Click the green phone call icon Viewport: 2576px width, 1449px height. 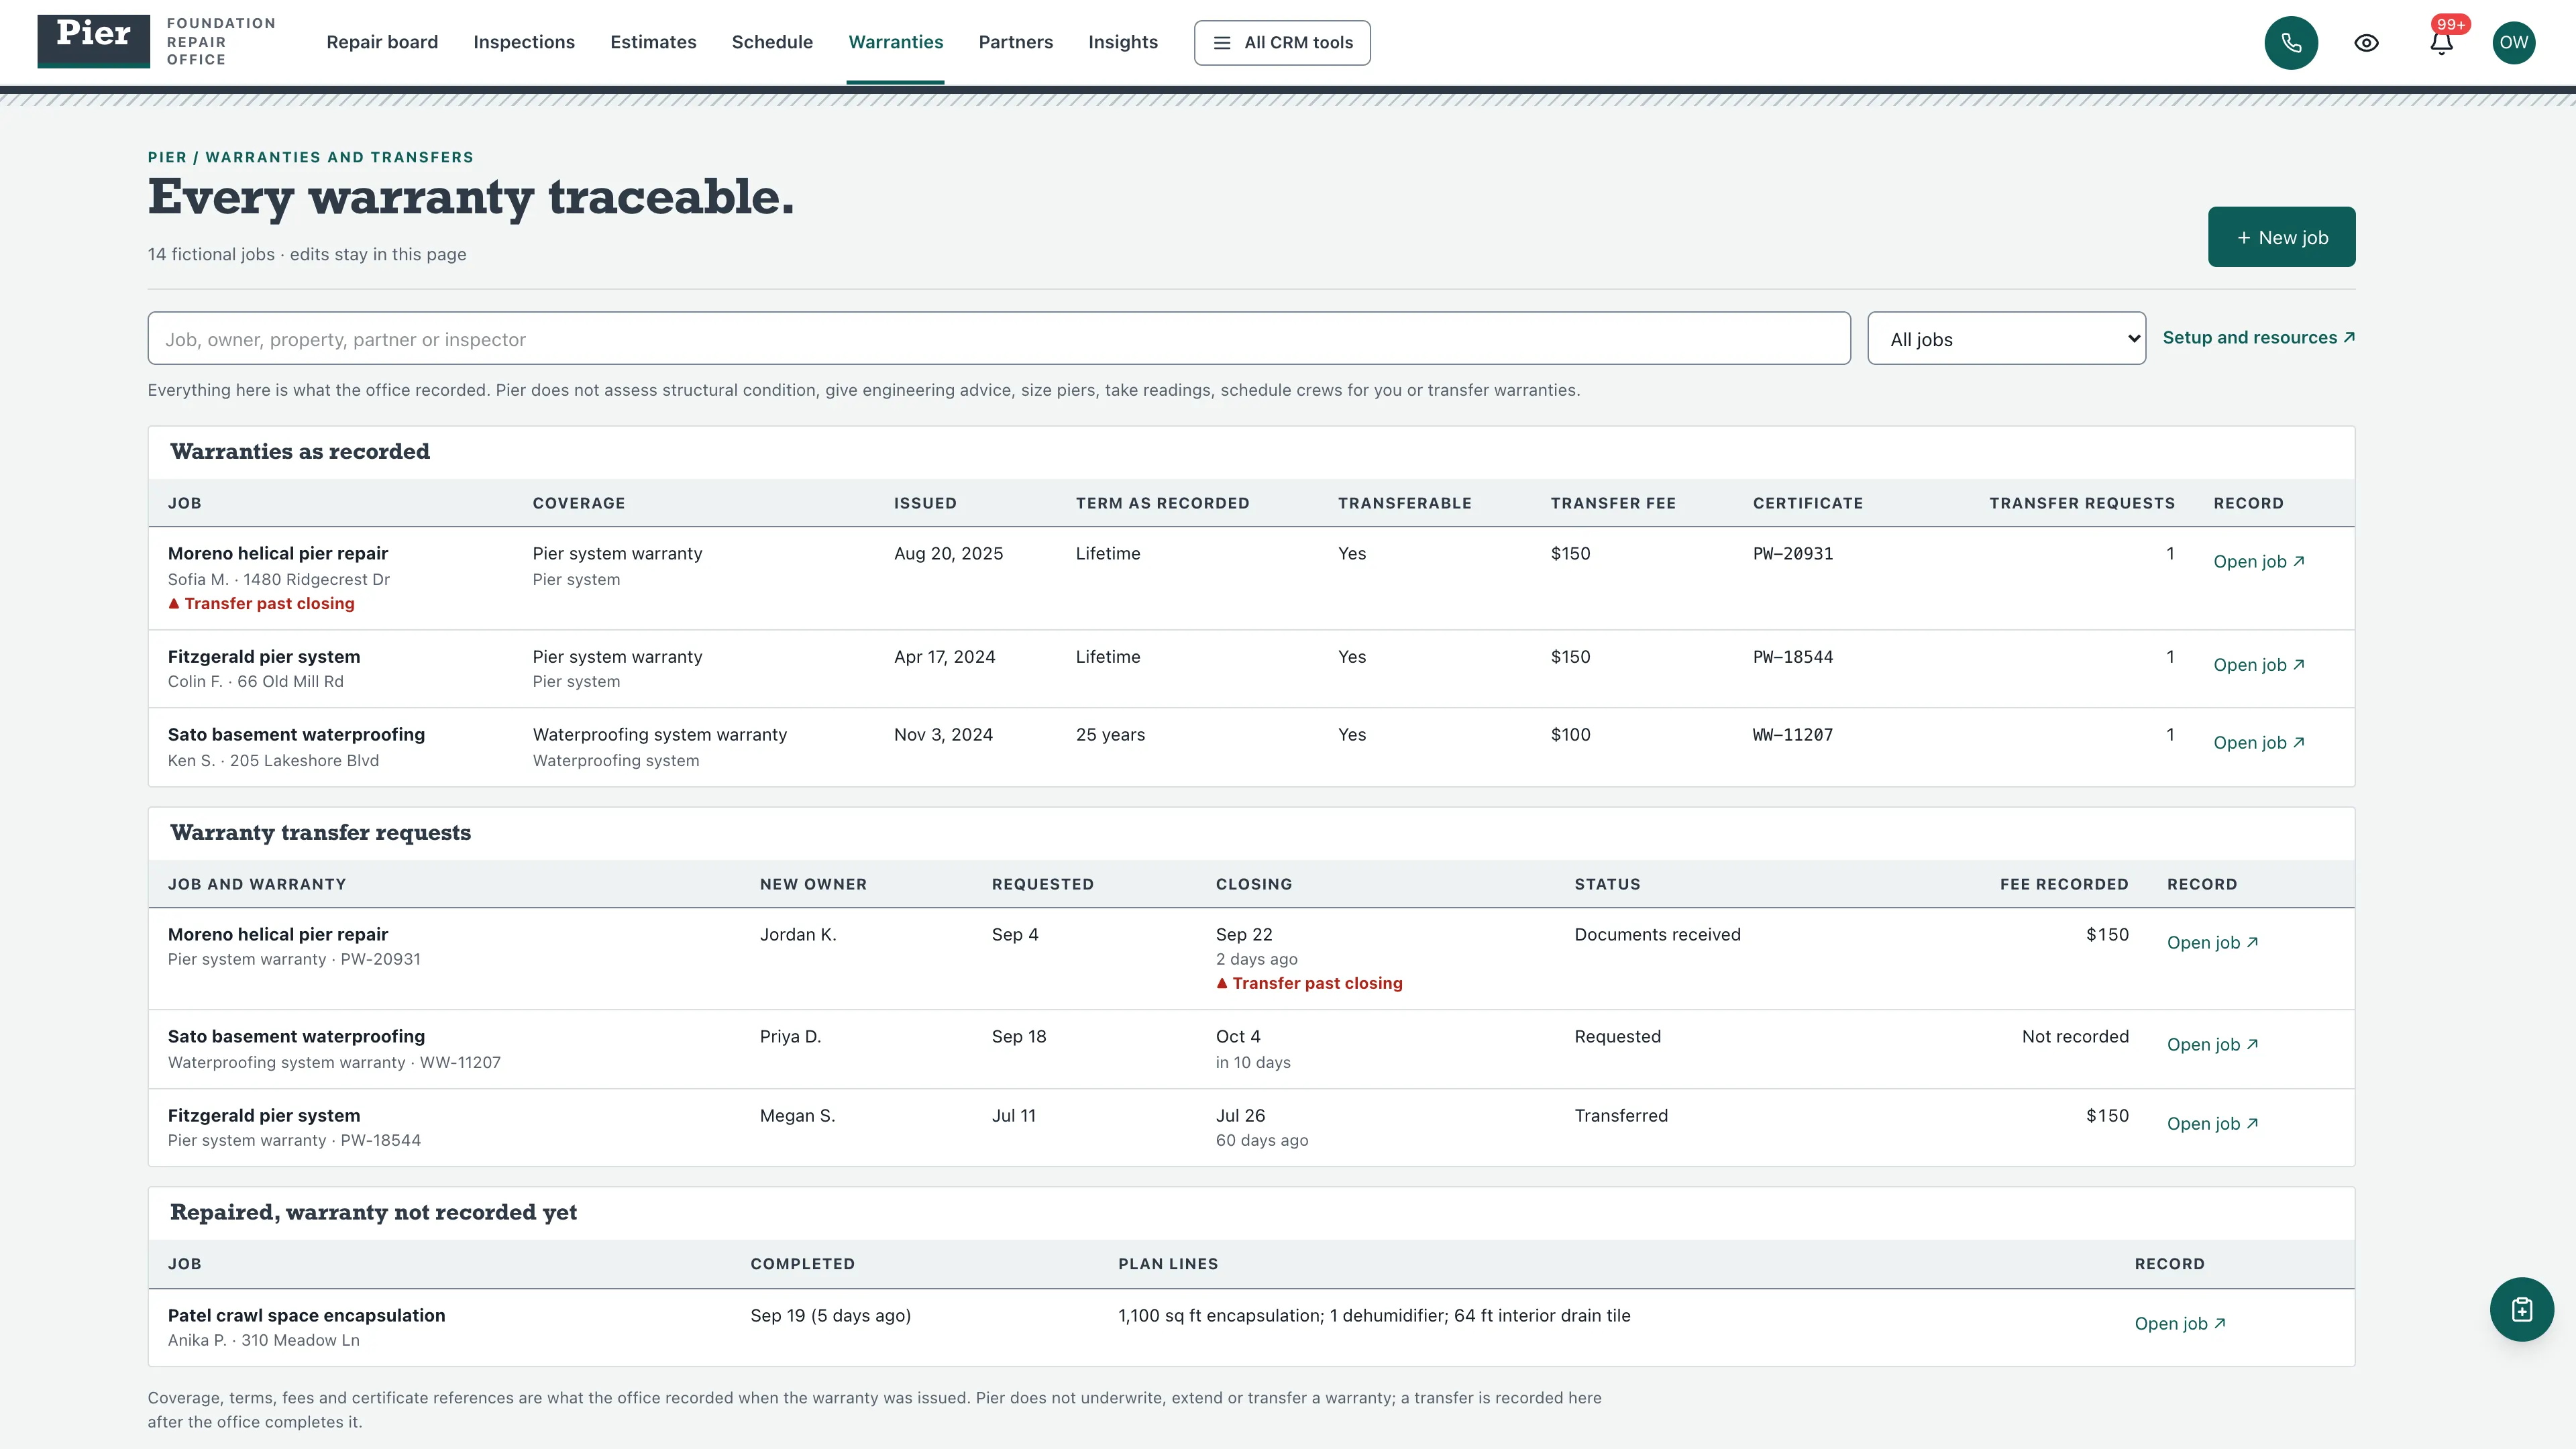point(2291,43)
